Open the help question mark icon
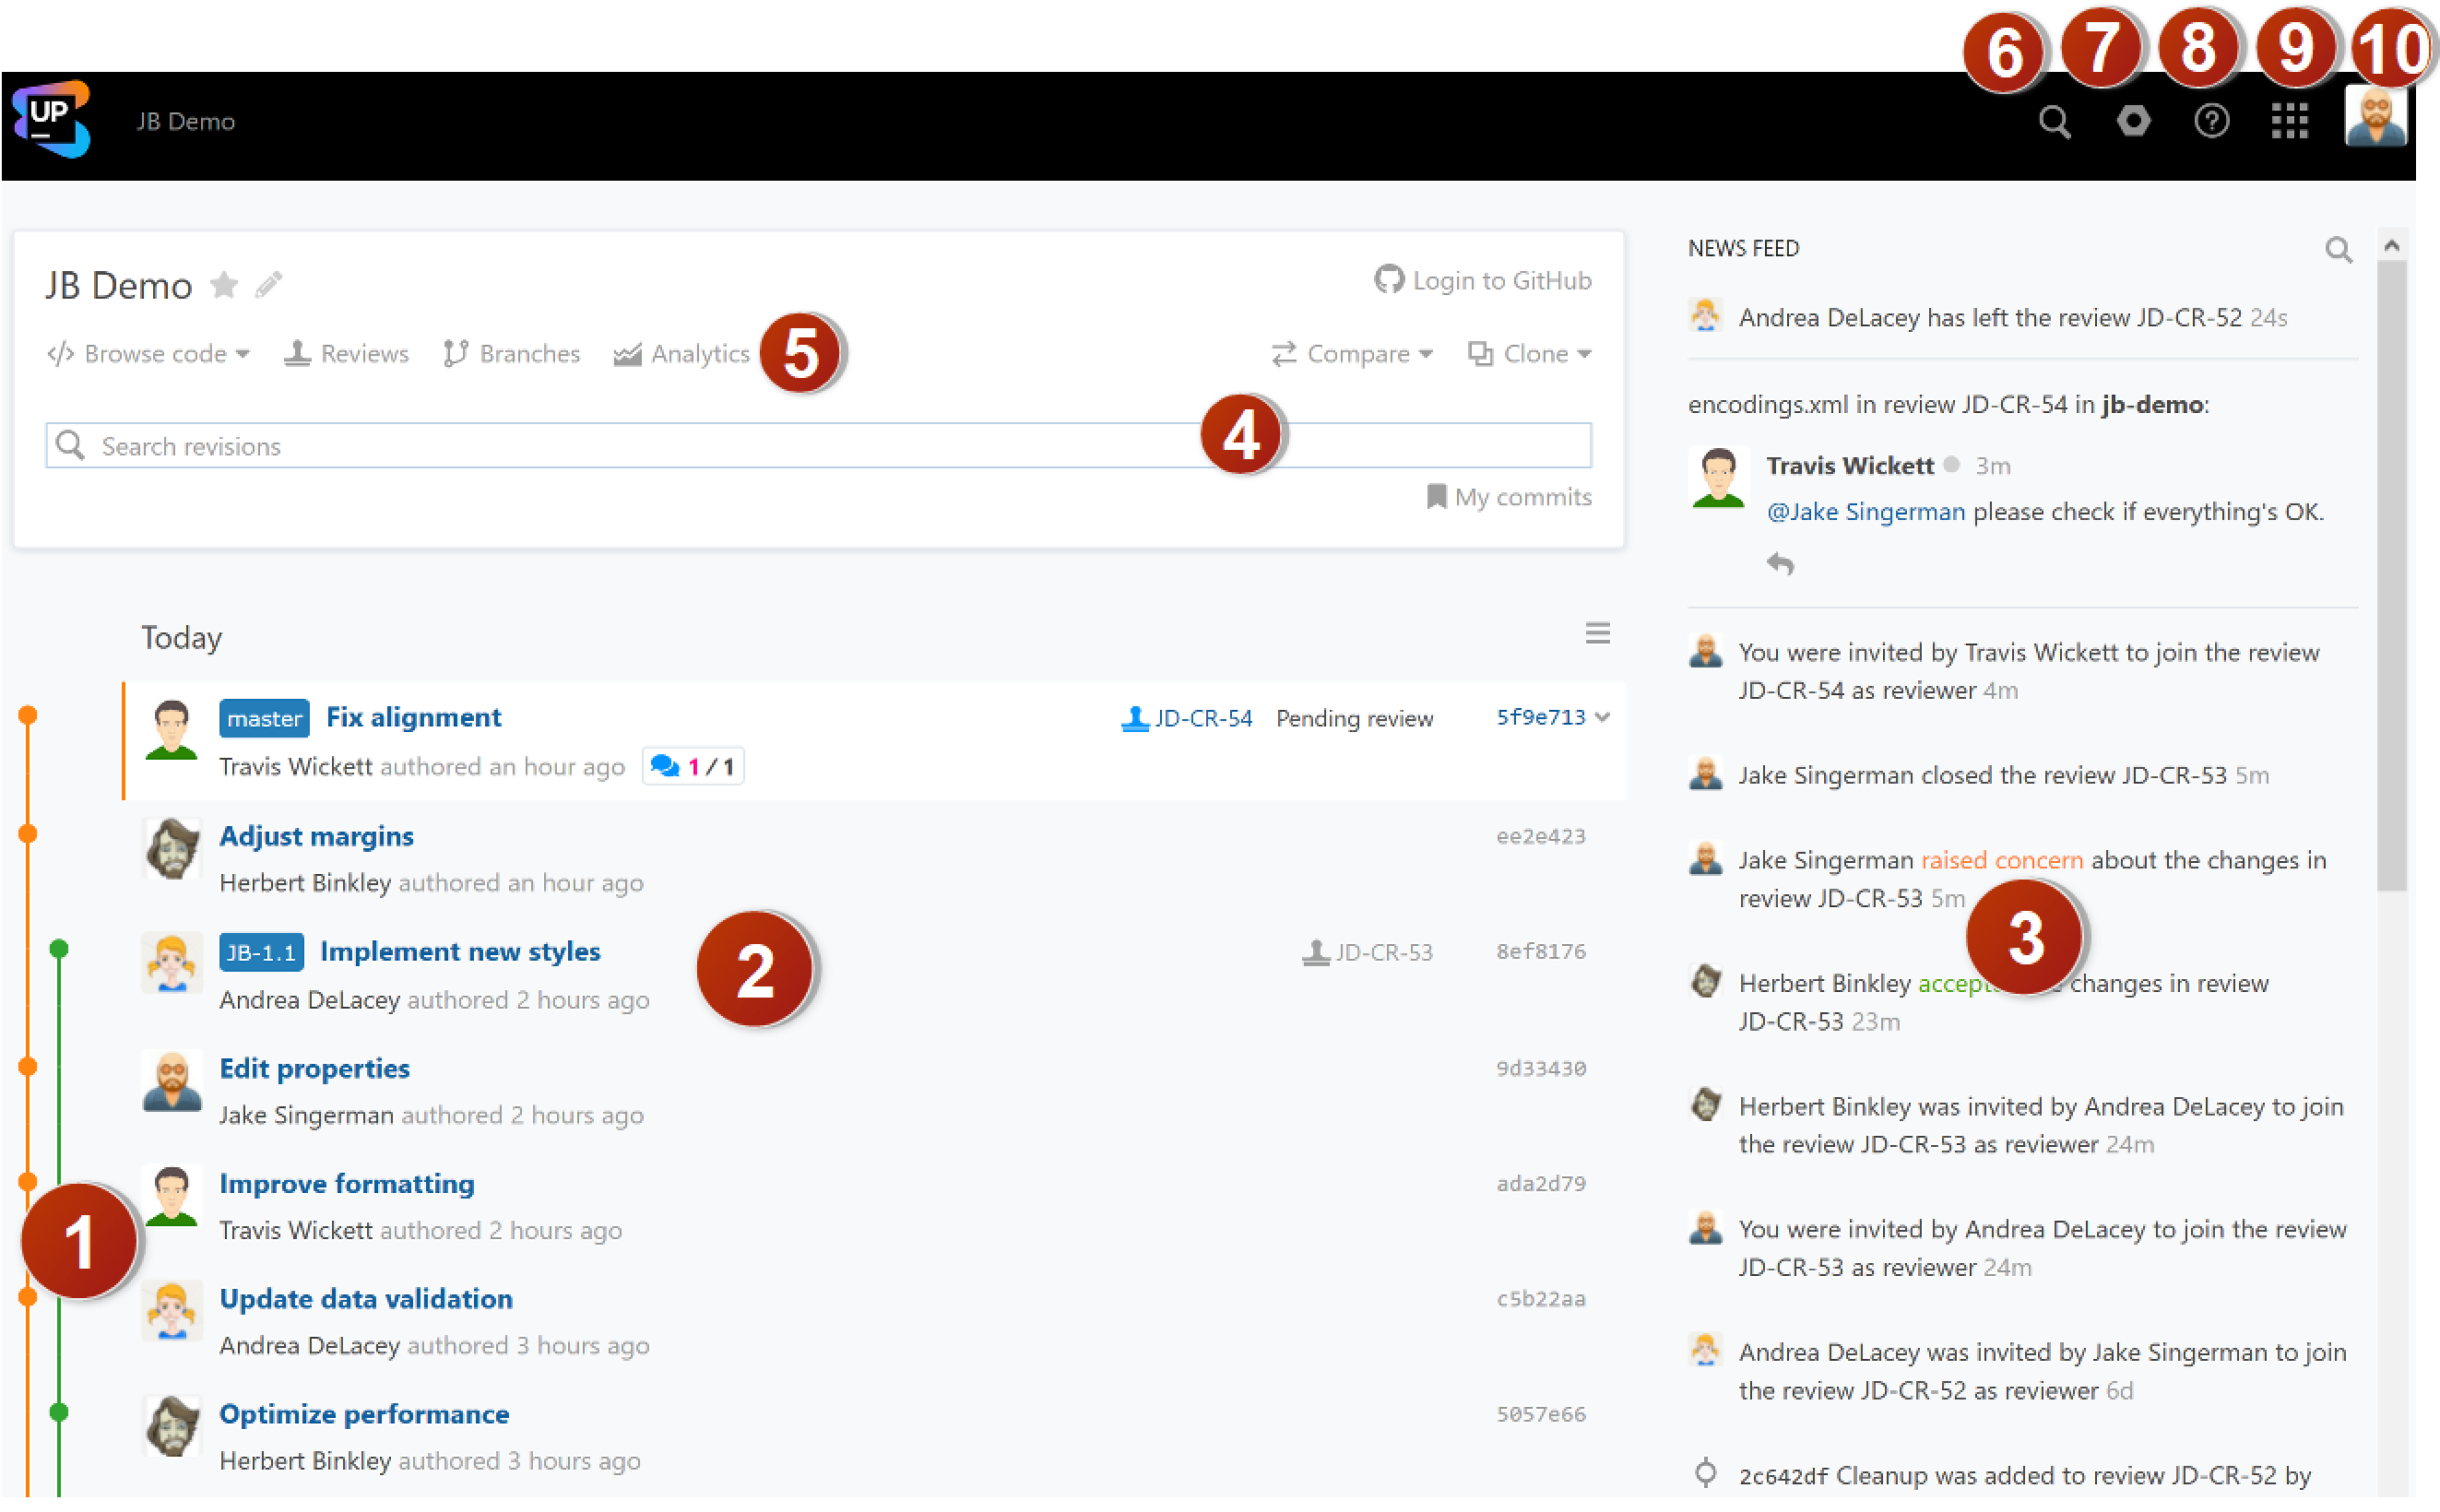 (2211, 122)
